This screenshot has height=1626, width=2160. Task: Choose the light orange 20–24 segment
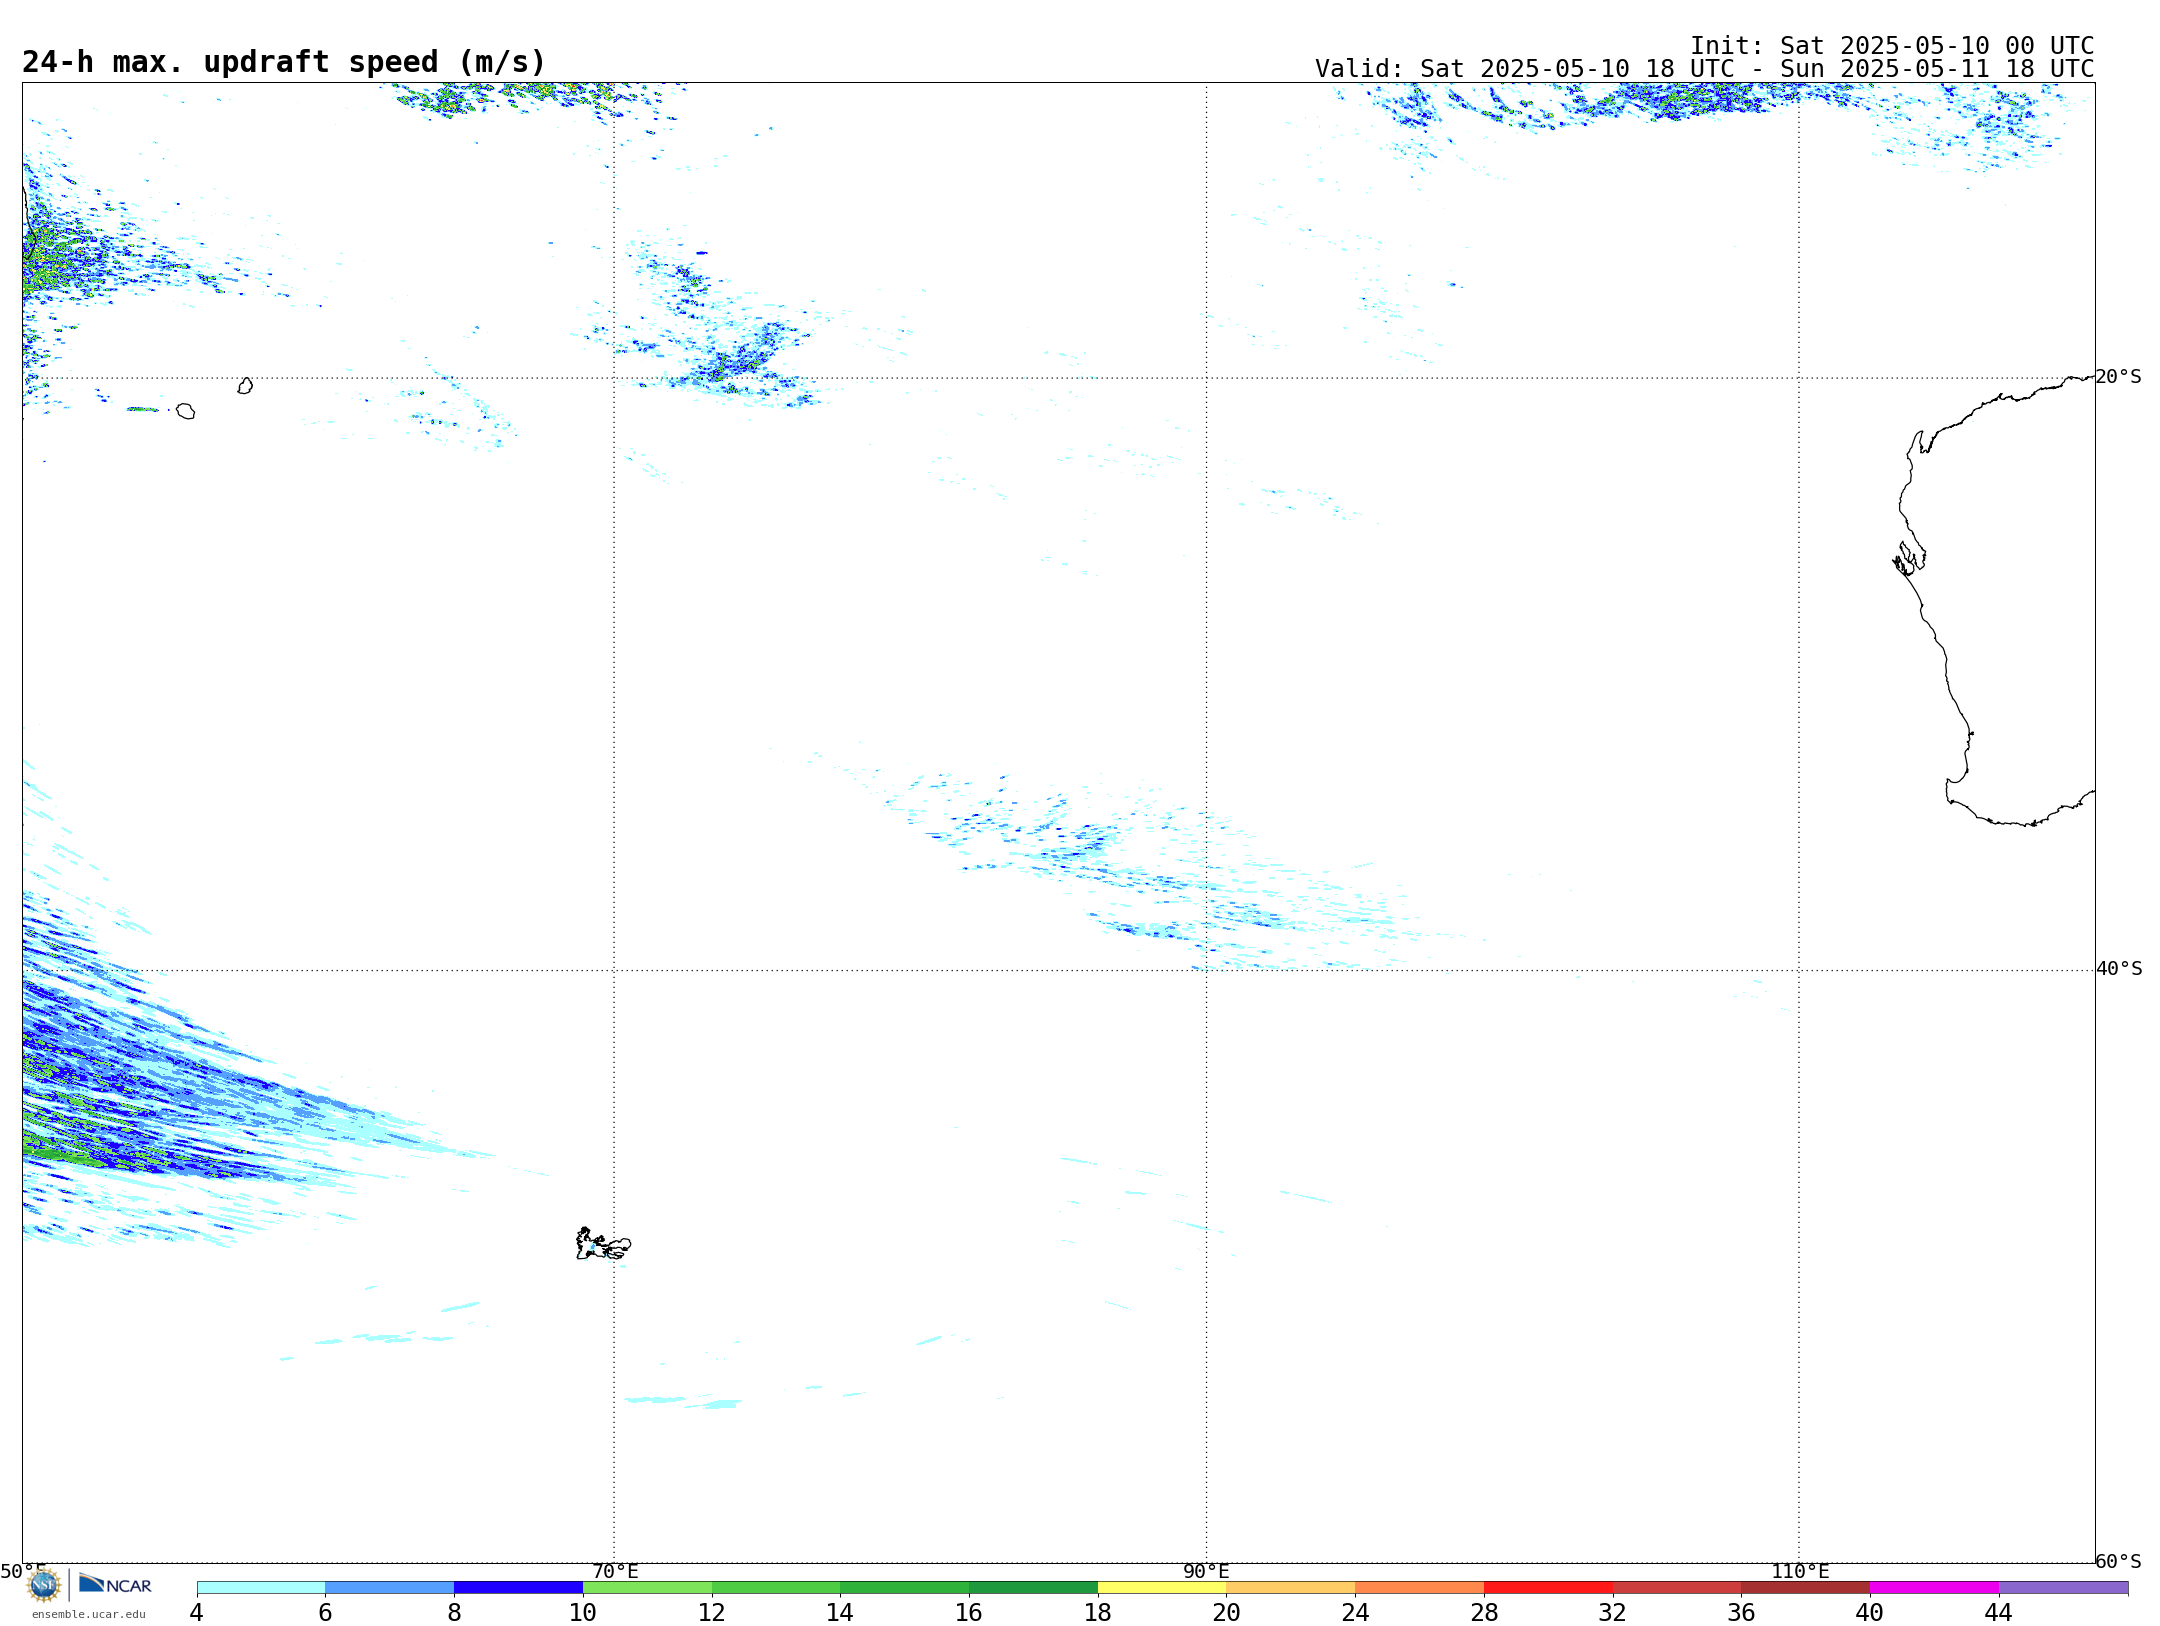tap(1291, 1587)
